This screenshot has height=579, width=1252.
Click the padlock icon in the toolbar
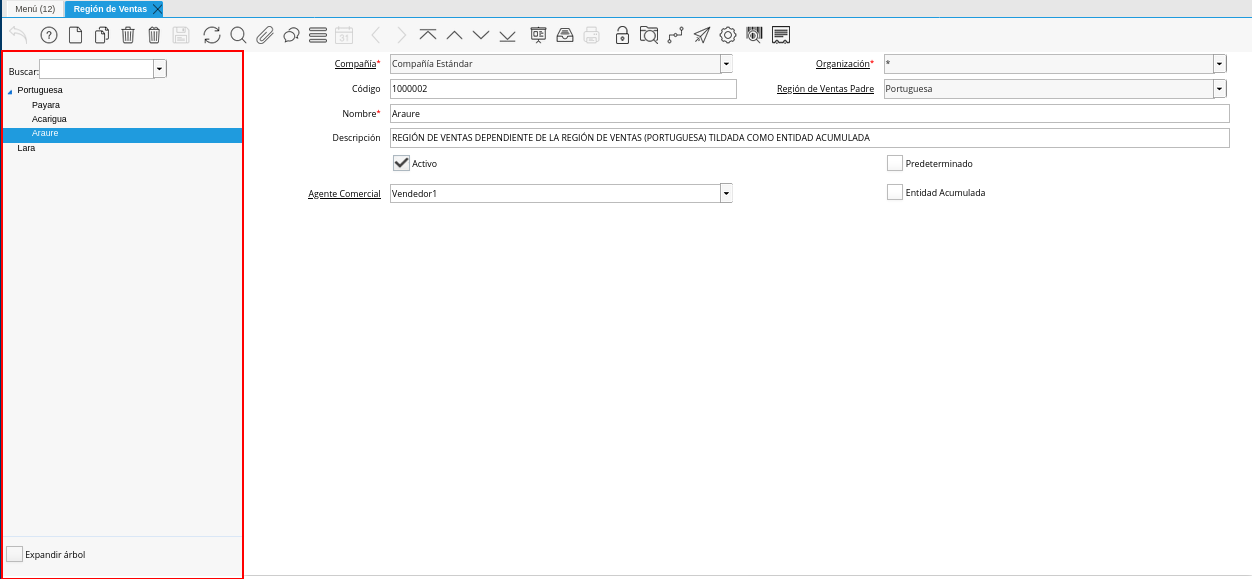click(x=622, y=35)
